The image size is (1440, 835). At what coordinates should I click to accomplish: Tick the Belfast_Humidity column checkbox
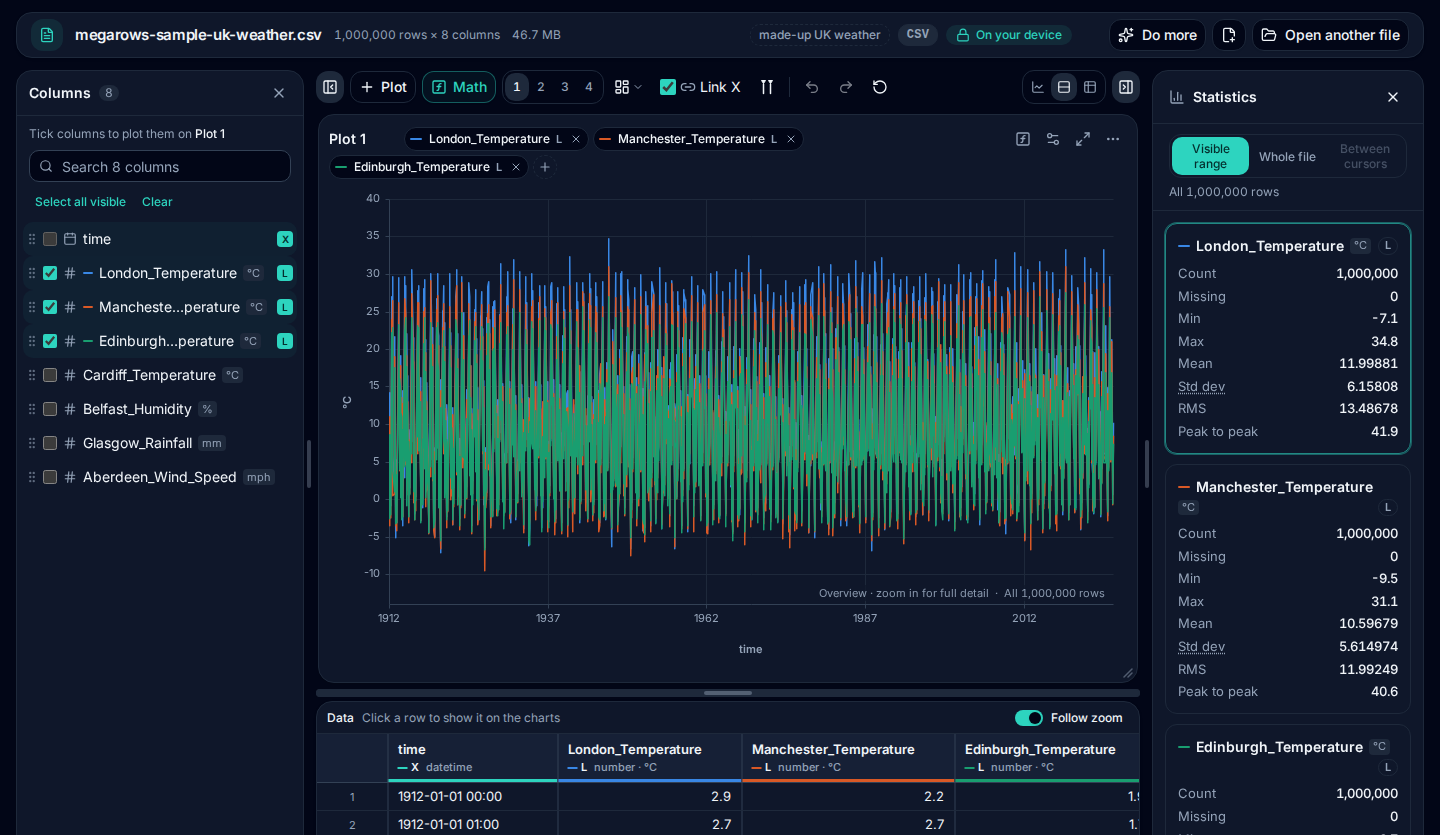50,409
